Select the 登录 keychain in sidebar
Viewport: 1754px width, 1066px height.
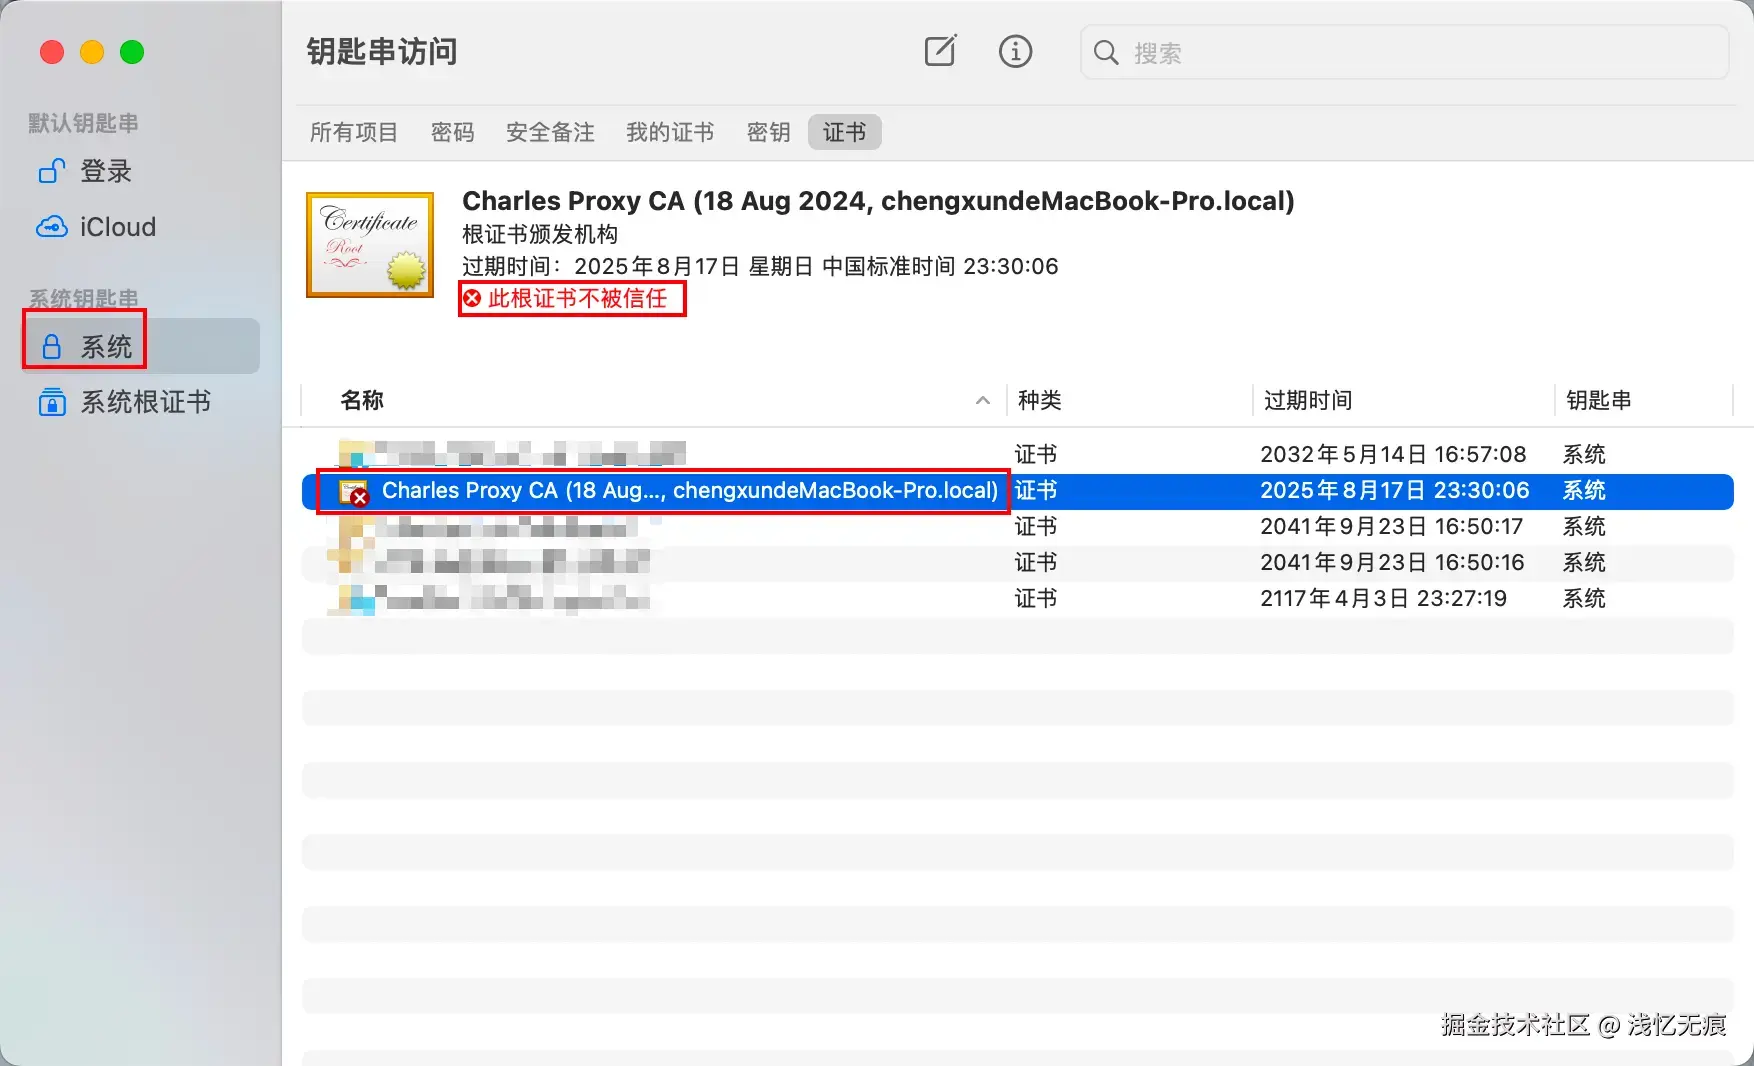141,171
